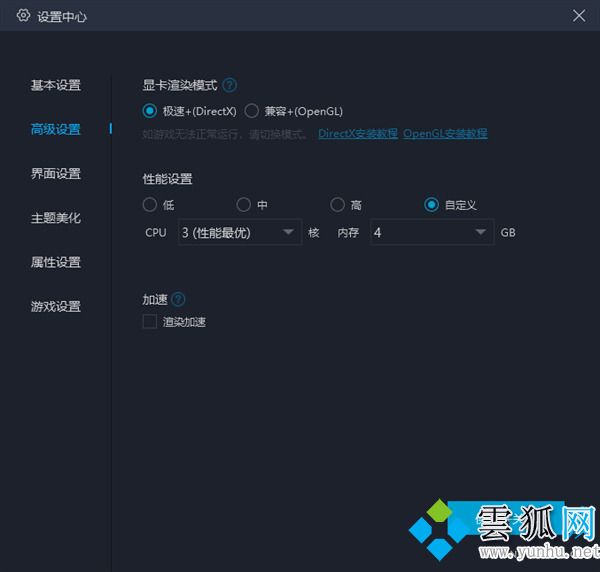Select 兼容+(OpenGL) render mode
600x572 pixels.
[251, 111]
